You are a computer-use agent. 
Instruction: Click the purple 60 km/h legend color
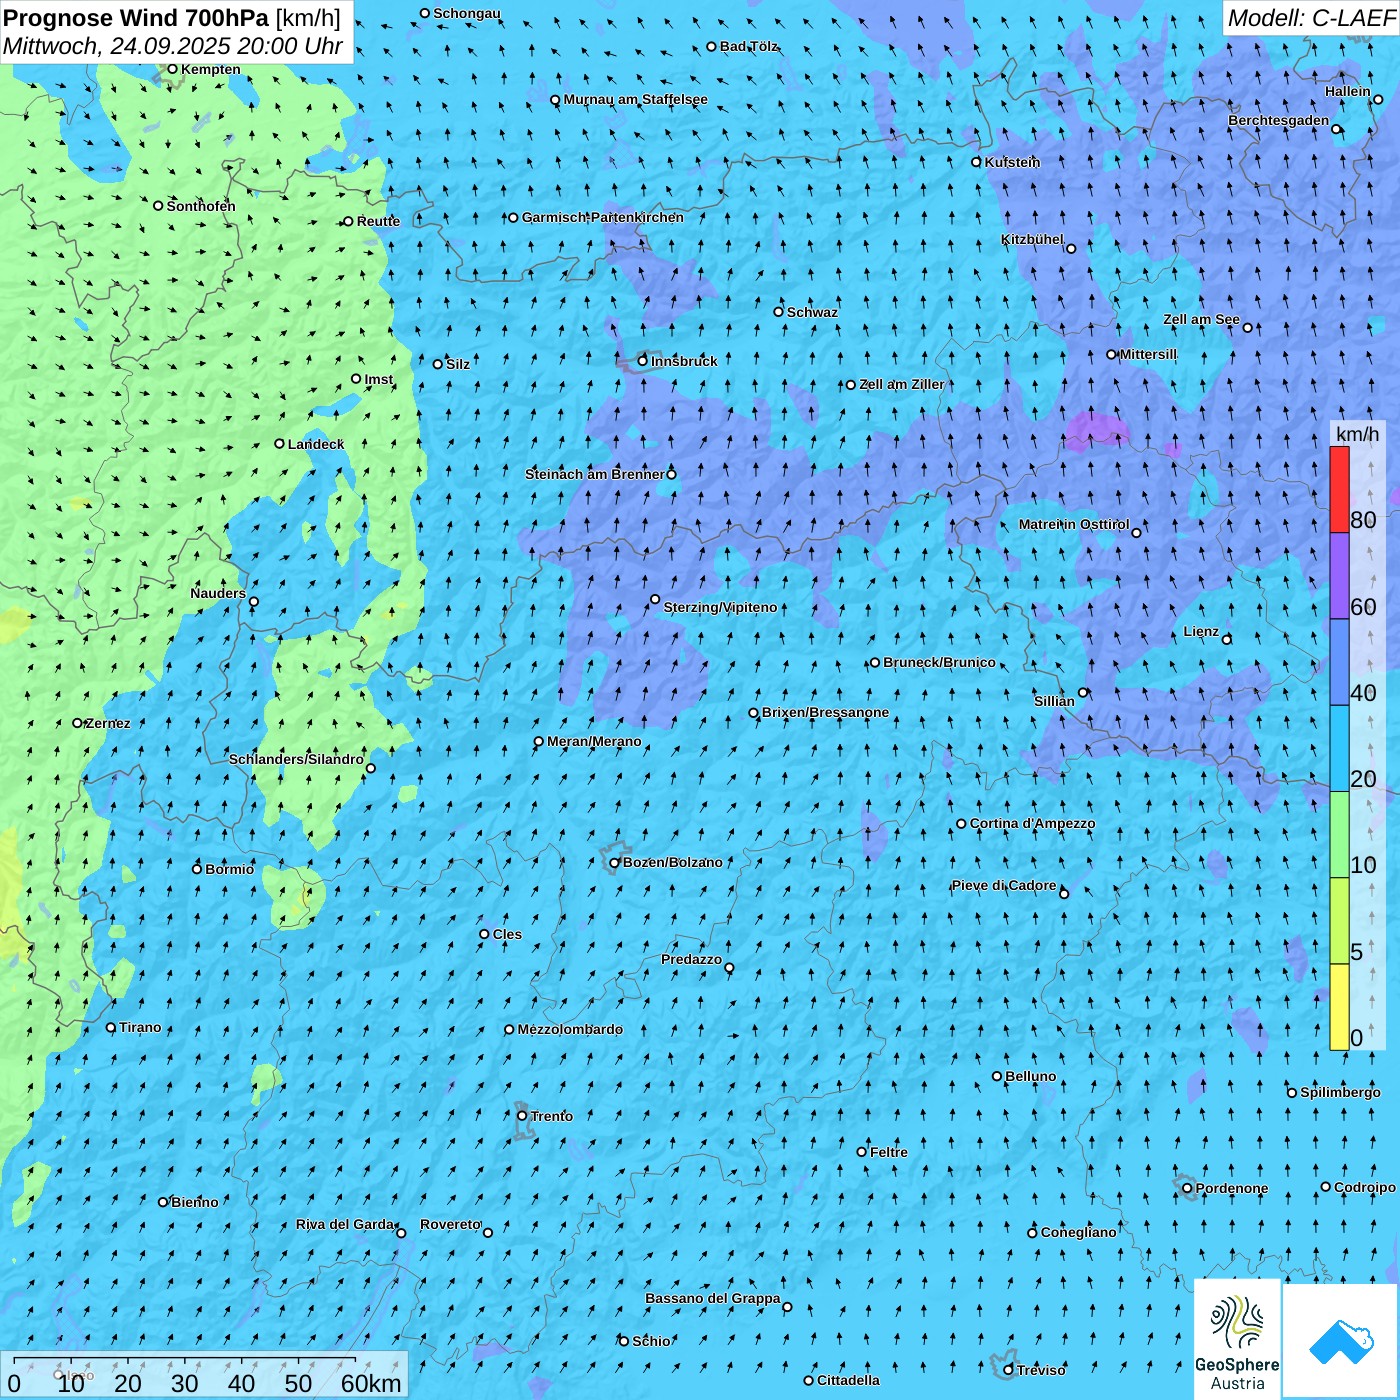(x=1339, y=576)
